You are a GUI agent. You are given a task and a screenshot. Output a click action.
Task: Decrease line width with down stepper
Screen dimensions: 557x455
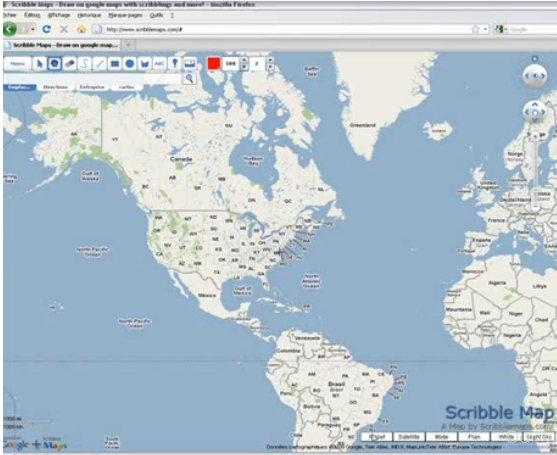point(270,67)
